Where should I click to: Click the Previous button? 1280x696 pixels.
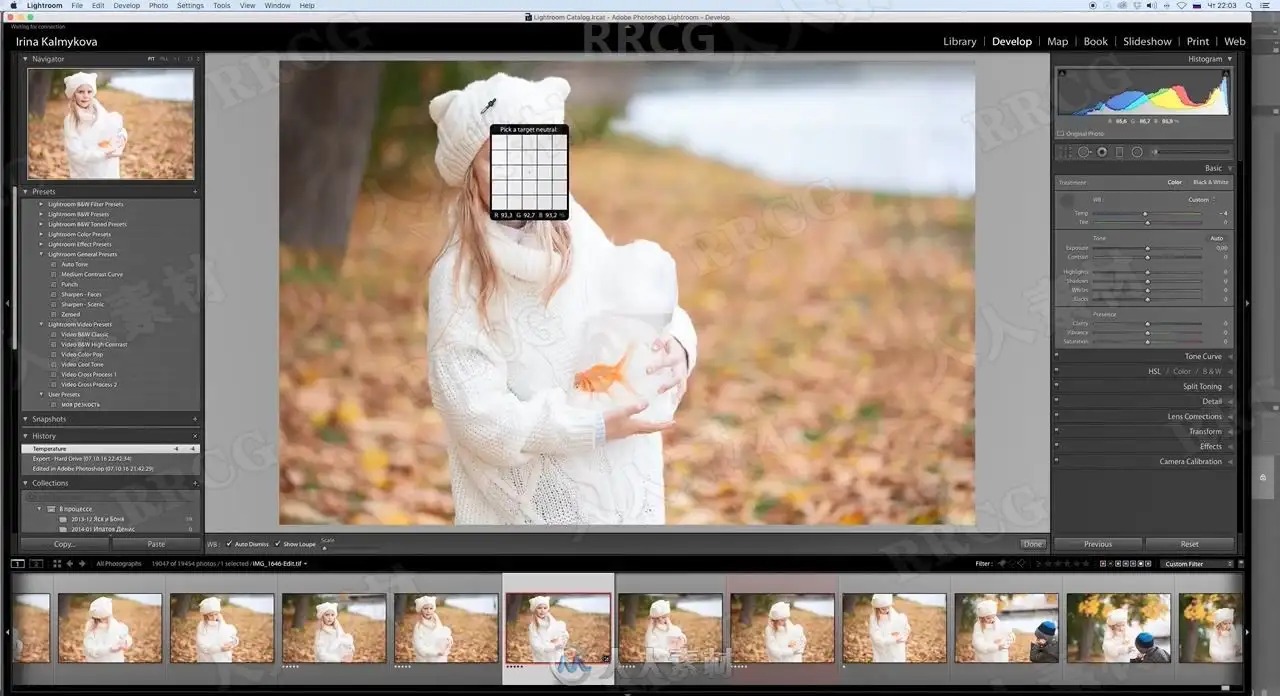click(1098, 544)
